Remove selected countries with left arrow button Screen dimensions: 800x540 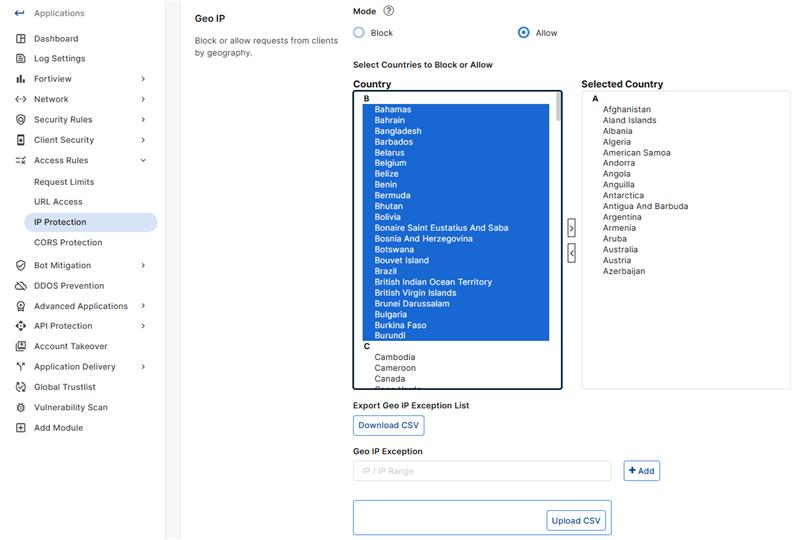pyautogui.click(x=571, y=253)
